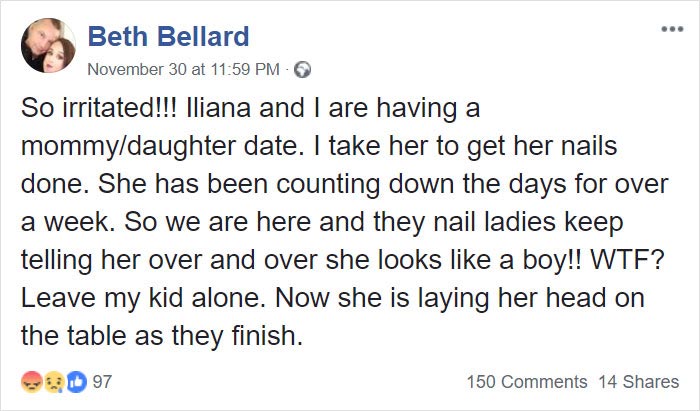Show who reacted via the 97 count
Image resolution: width=700 pixels, height=411 pixels.
point(101,381)
